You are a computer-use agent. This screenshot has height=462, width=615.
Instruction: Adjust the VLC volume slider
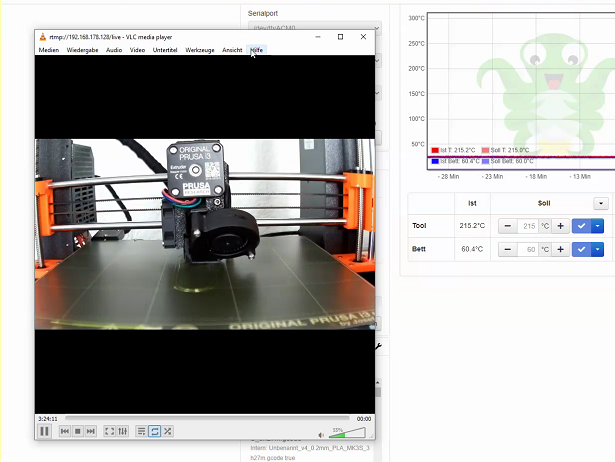coord(348,433)
